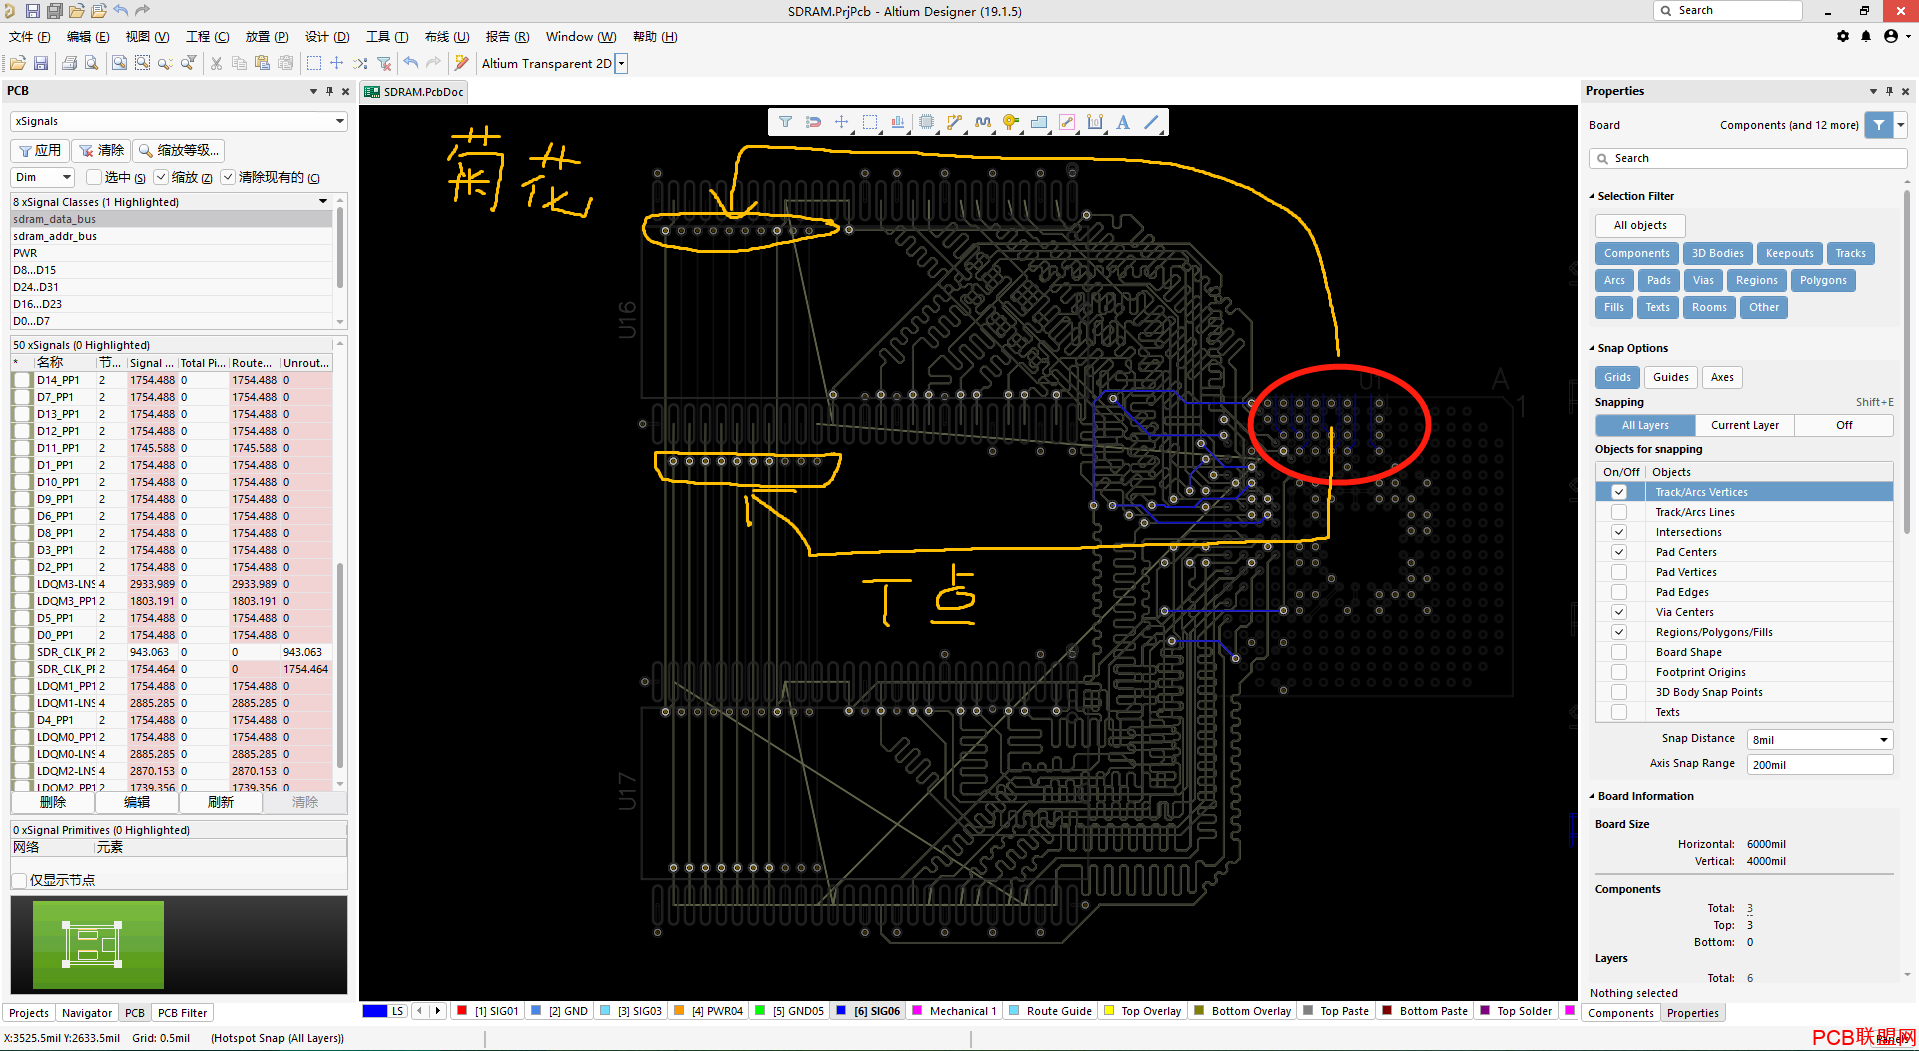Select the place component chip icon
Image resolution: width=1919 pixels, height=1051 pixels.
click(927, 122)
